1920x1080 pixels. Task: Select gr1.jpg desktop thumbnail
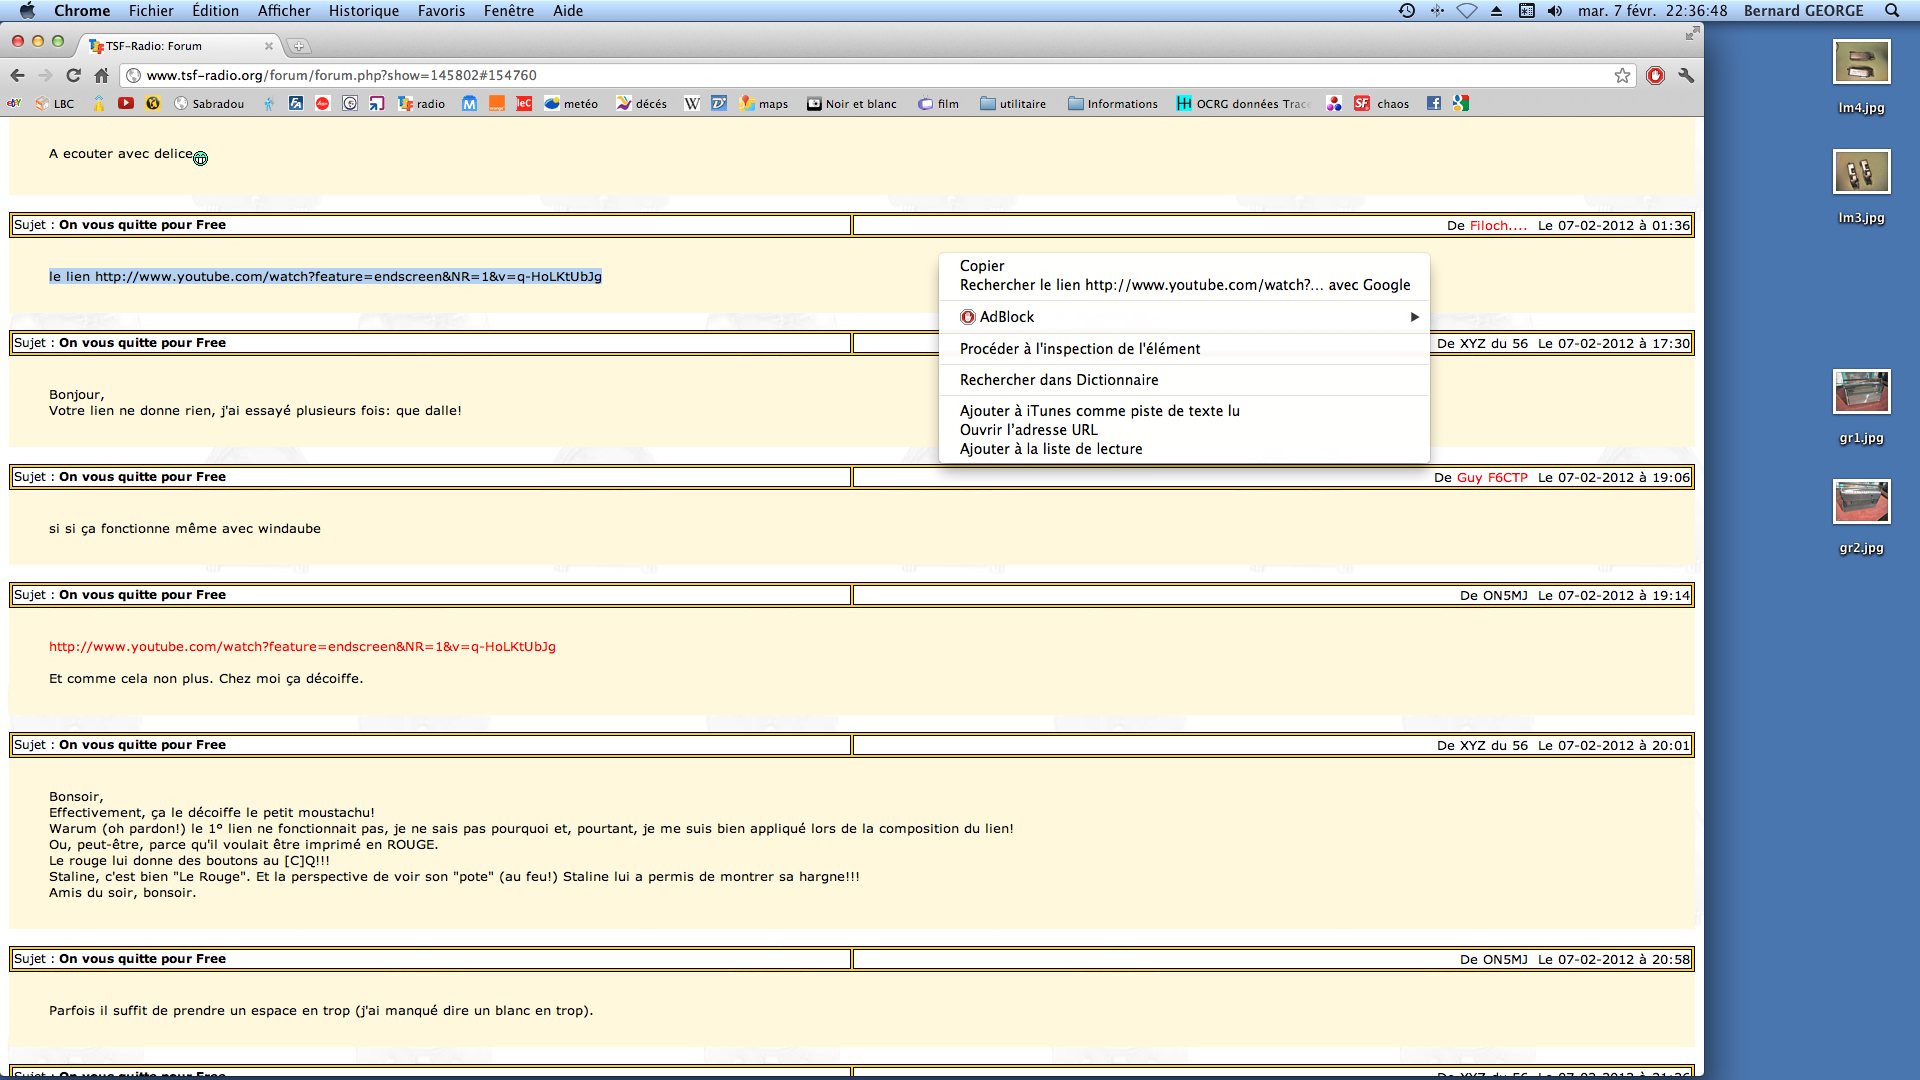click(1861, 392)
